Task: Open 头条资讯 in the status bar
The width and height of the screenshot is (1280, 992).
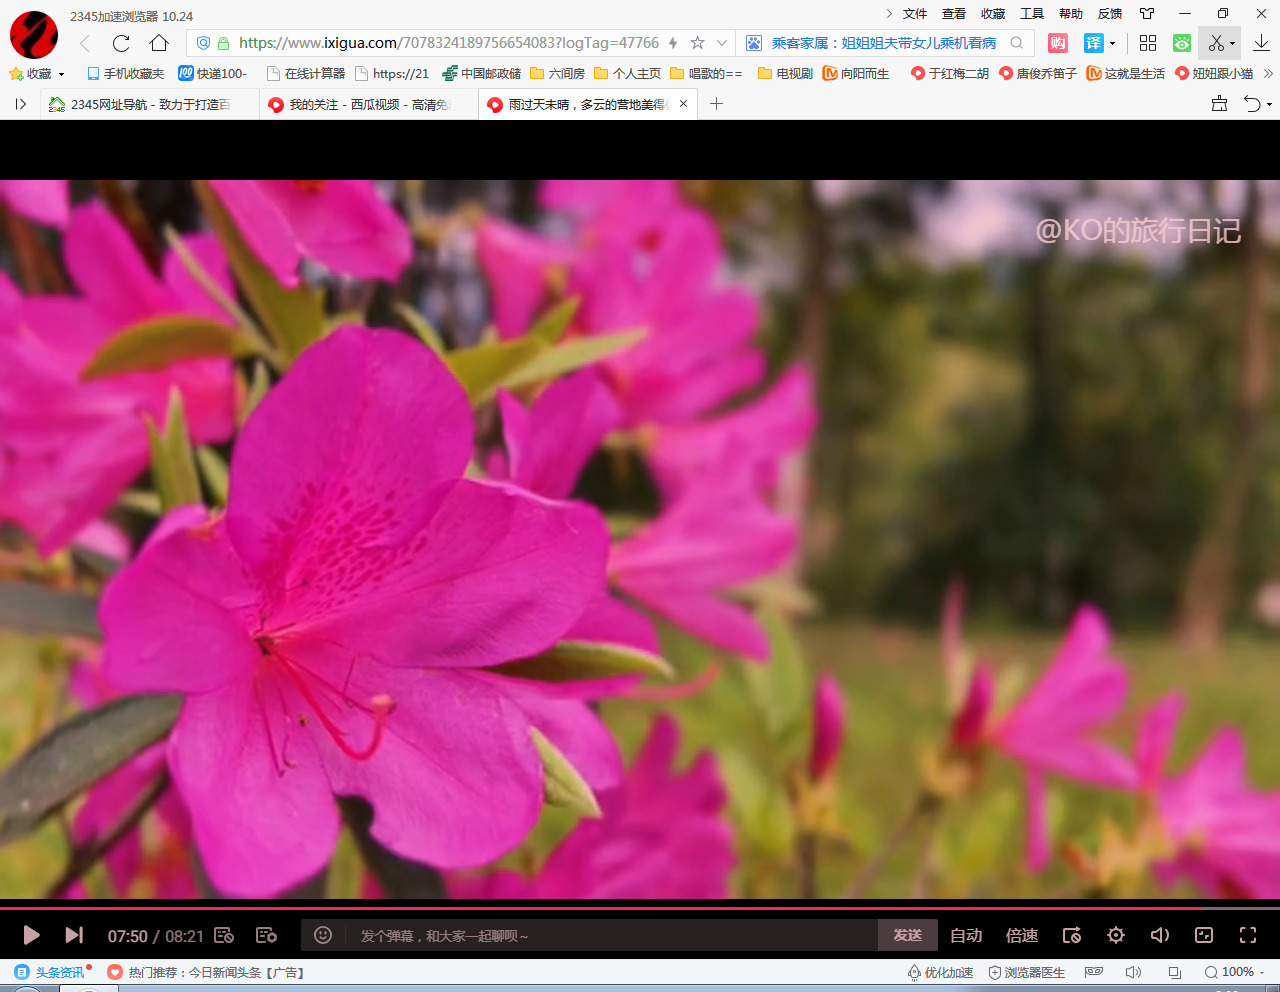Action: coord(50,972)
